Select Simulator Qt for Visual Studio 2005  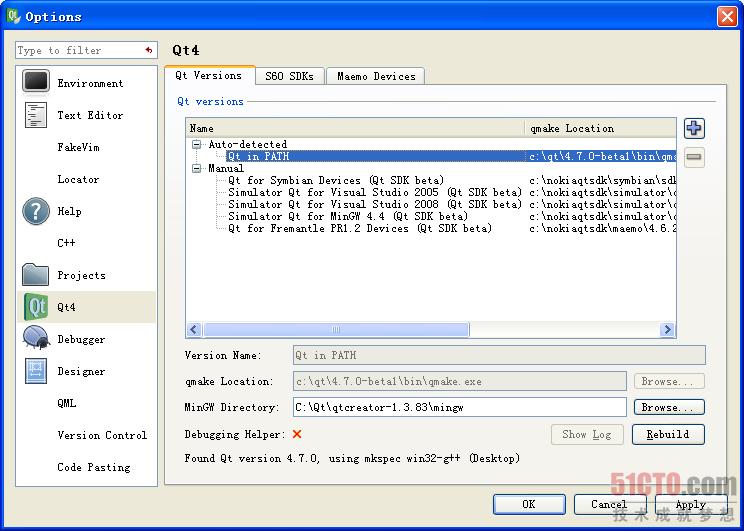[x=375, y=192]
